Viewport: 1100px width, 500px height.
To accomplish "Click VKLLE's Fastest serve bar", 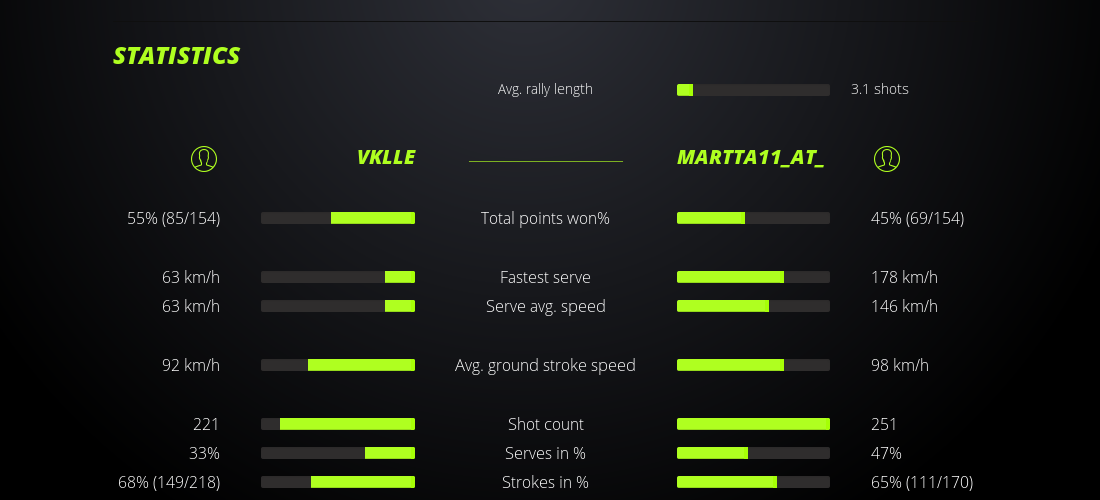I will tap(338, 277).
